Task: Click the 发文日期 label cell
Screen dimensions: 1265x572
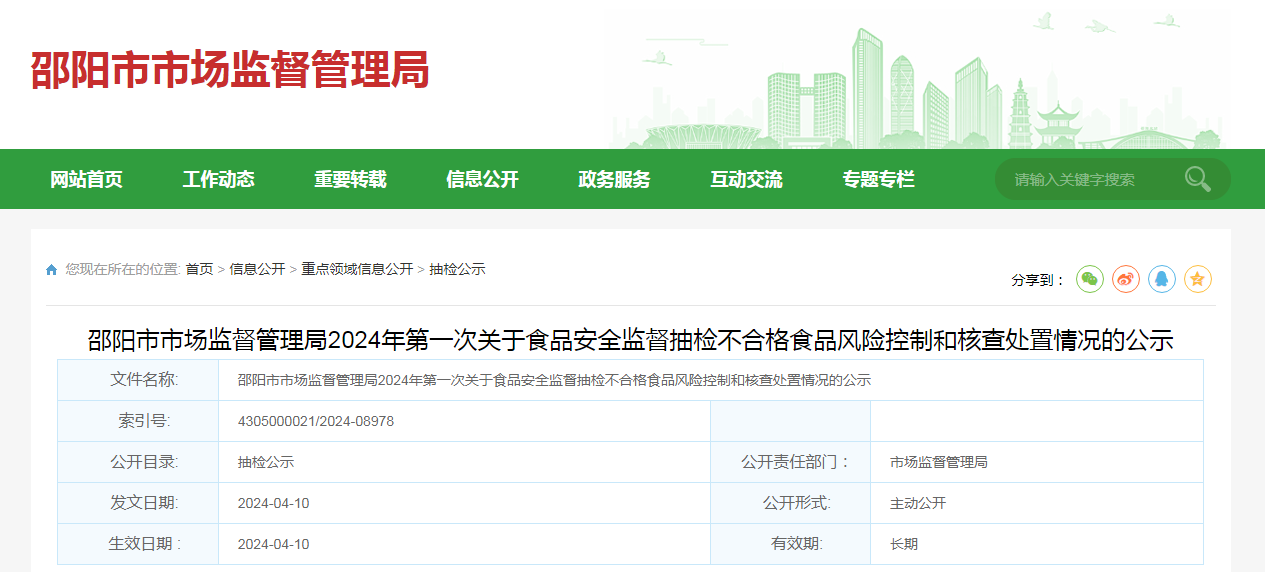Action: pos(138,503)
